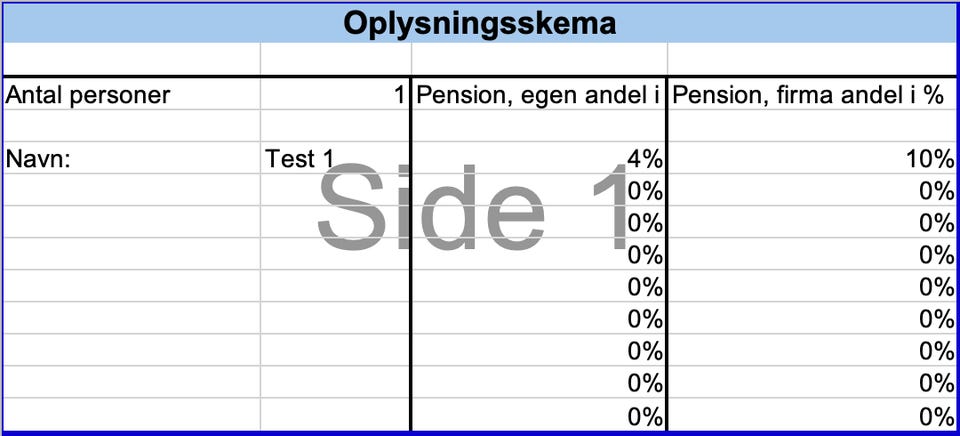
Task: Click the bottom 0% cell under egen andel
Action: click(x=538, y=416)
